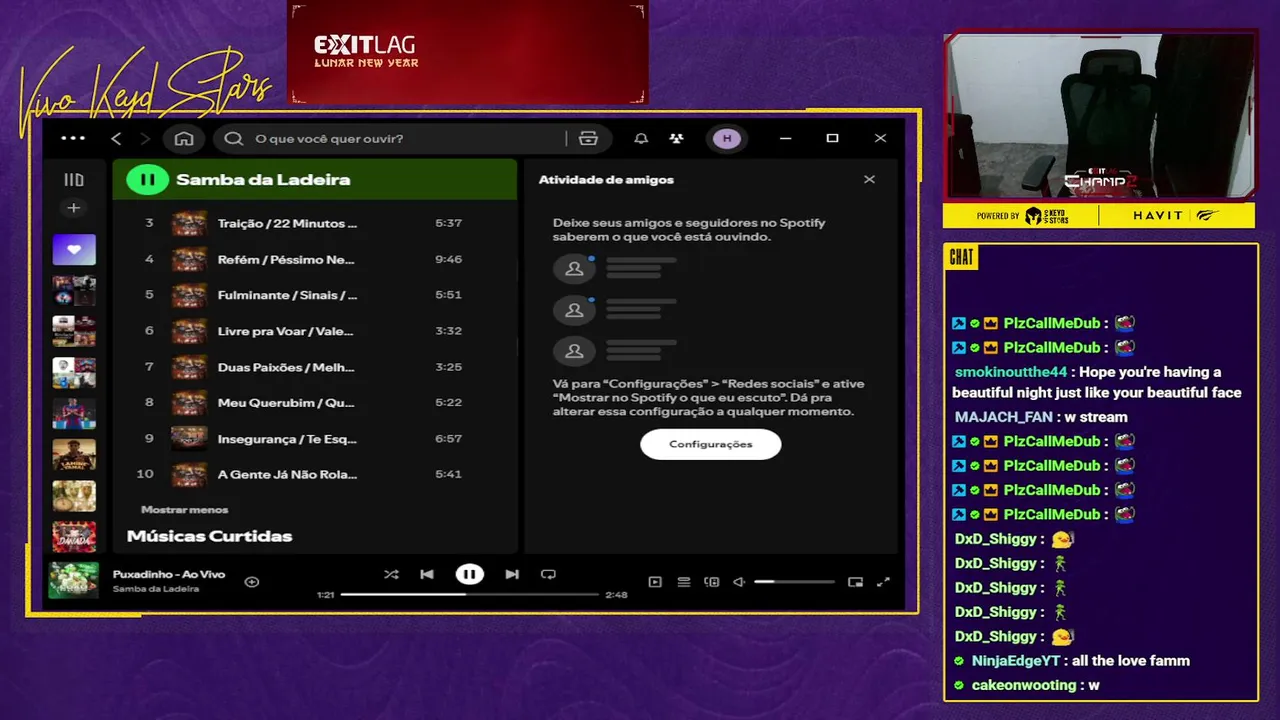The height and width of the screenshot is (720, 1280).
Task: Go back with the left arrow
Action: point(116,139)
